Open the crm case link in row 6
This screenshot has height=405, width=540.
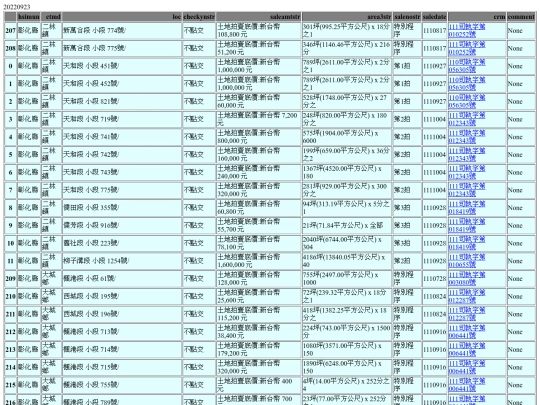[x=467, y=172]
